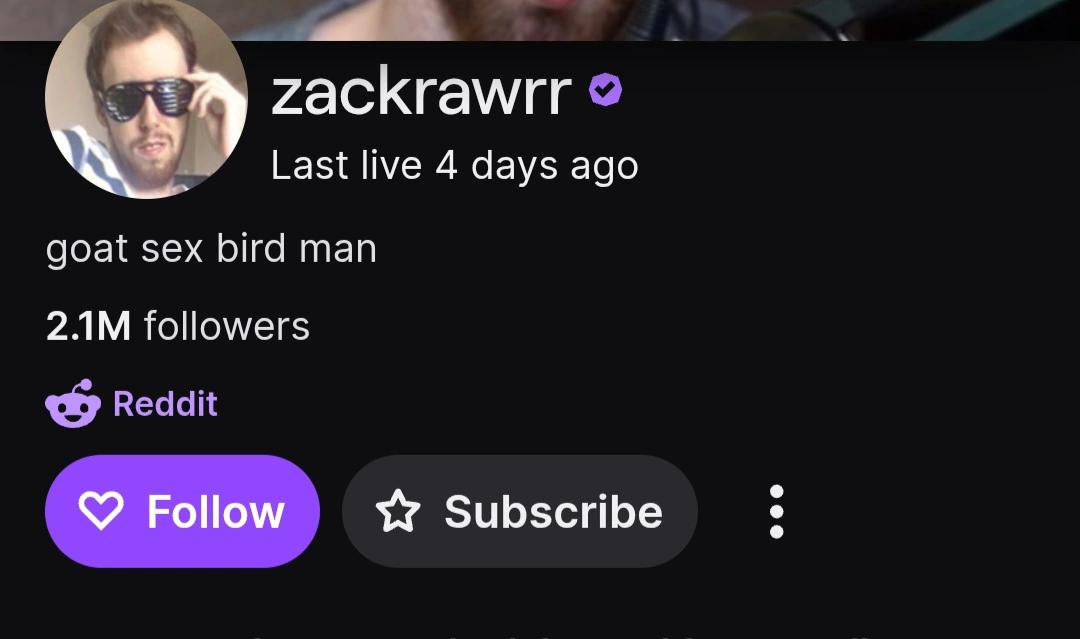Tap the star icon in Subscribe button
This screenshot has width=1080, height=639.
398,510
